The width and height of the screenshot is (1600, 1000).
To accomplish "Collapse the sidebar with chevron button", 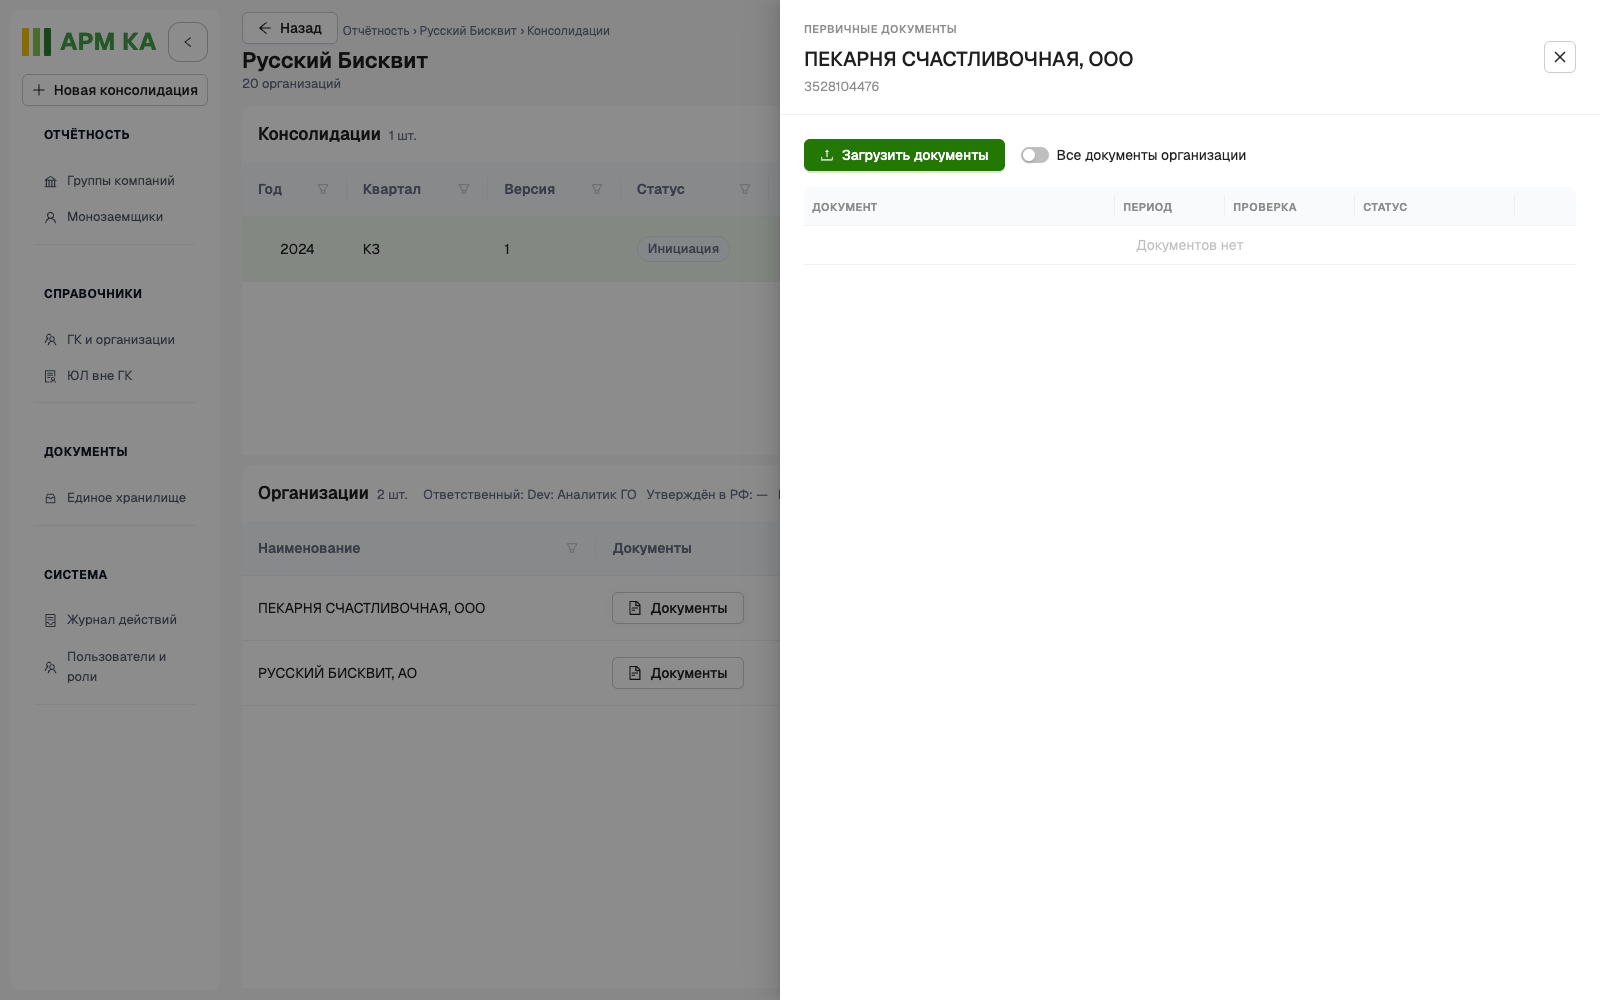I will point(188,42).
